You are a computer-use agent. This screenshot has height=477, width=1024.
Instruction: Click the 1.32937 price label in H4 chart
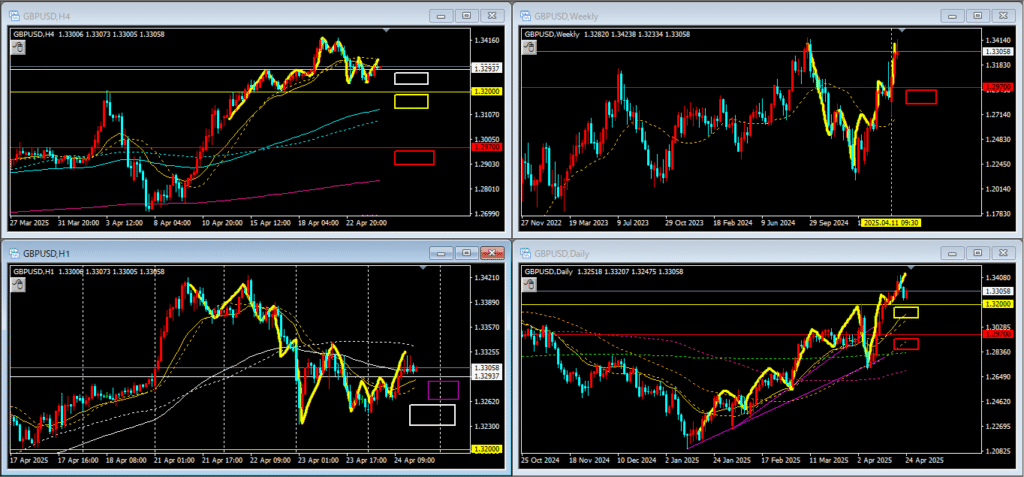pyautogui.click(x=487, y=68)
